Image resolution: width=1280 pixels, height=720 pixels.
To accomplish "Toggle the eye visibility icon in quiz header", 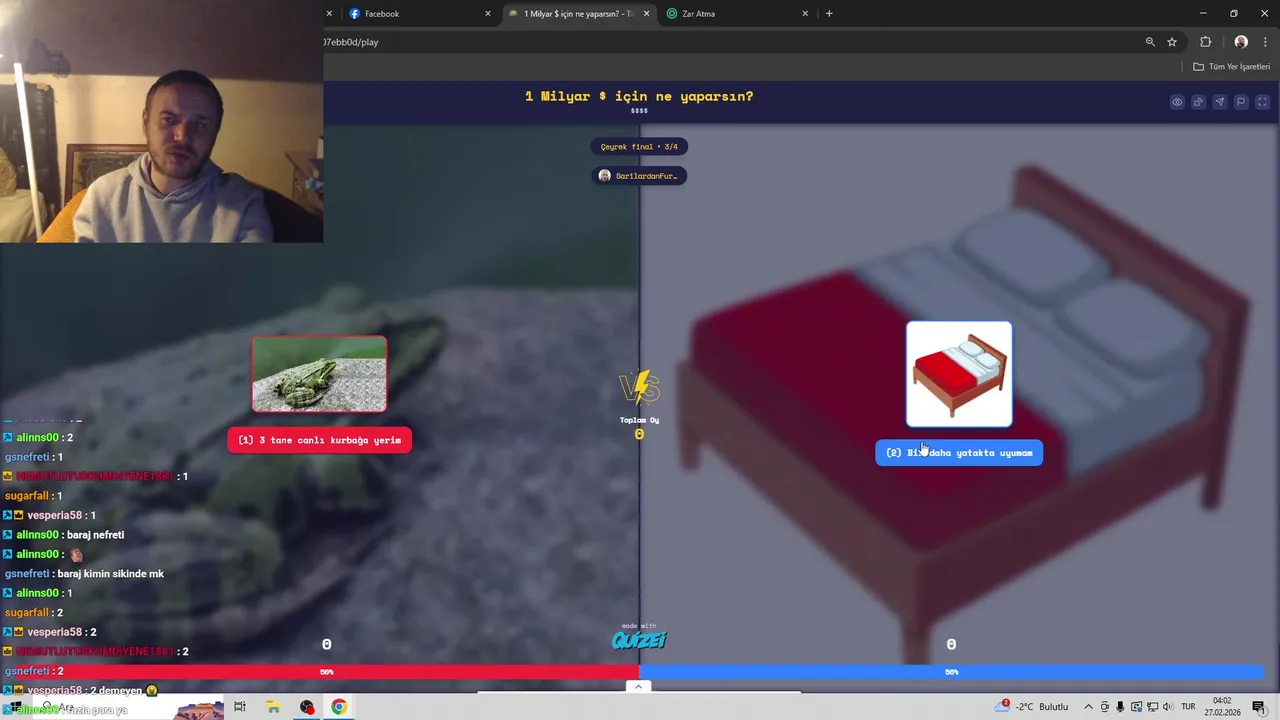I will click(1177, 102).
